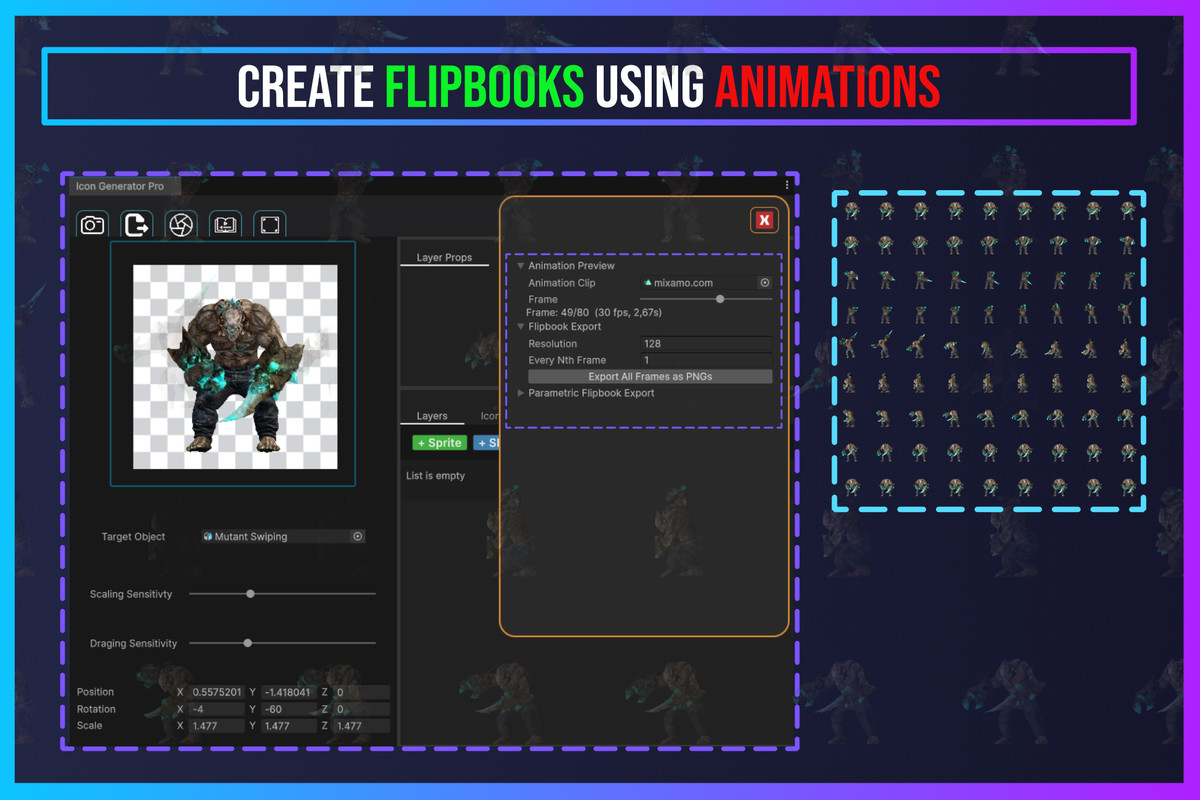
Task: Click the Frame slider handle
Action: [720, 299]
